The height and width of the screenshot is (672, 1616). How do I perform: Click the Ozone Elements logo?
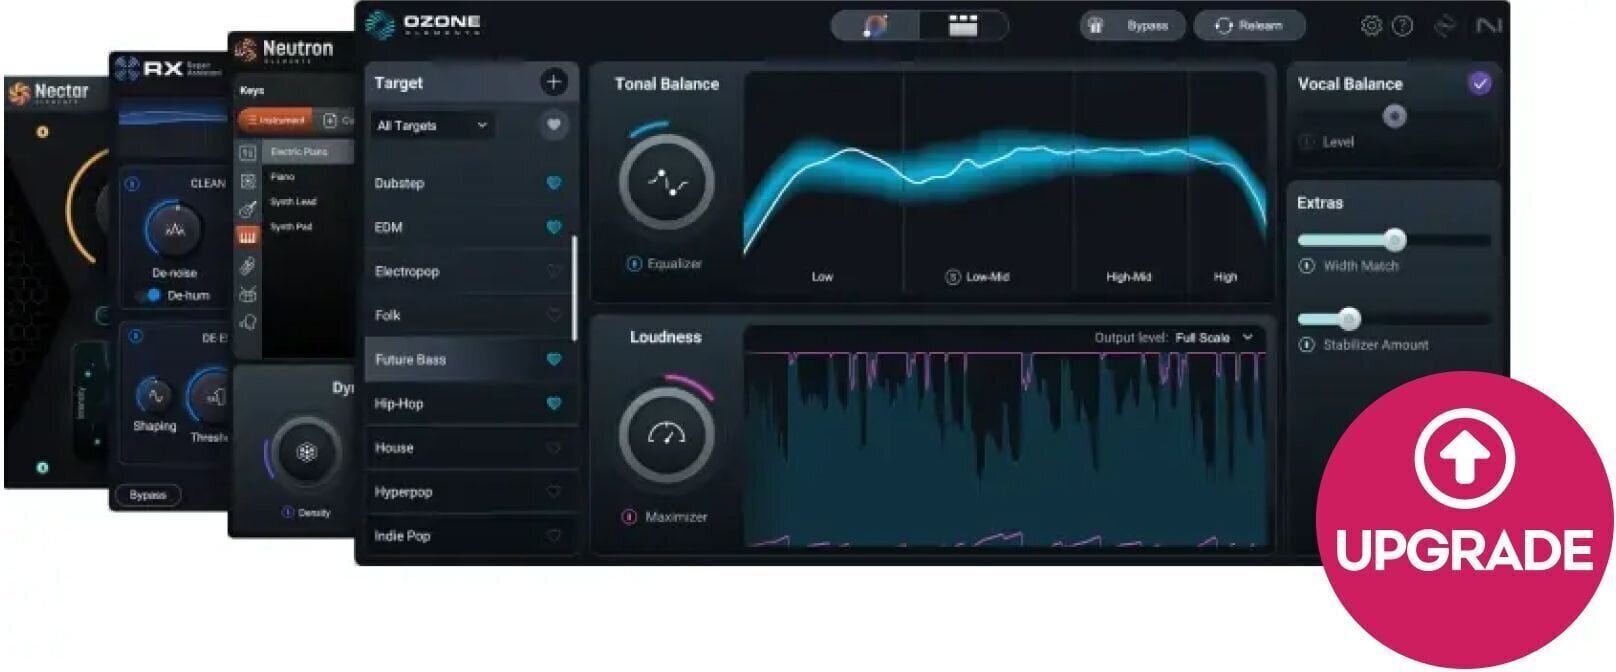(x=422, y=24)
